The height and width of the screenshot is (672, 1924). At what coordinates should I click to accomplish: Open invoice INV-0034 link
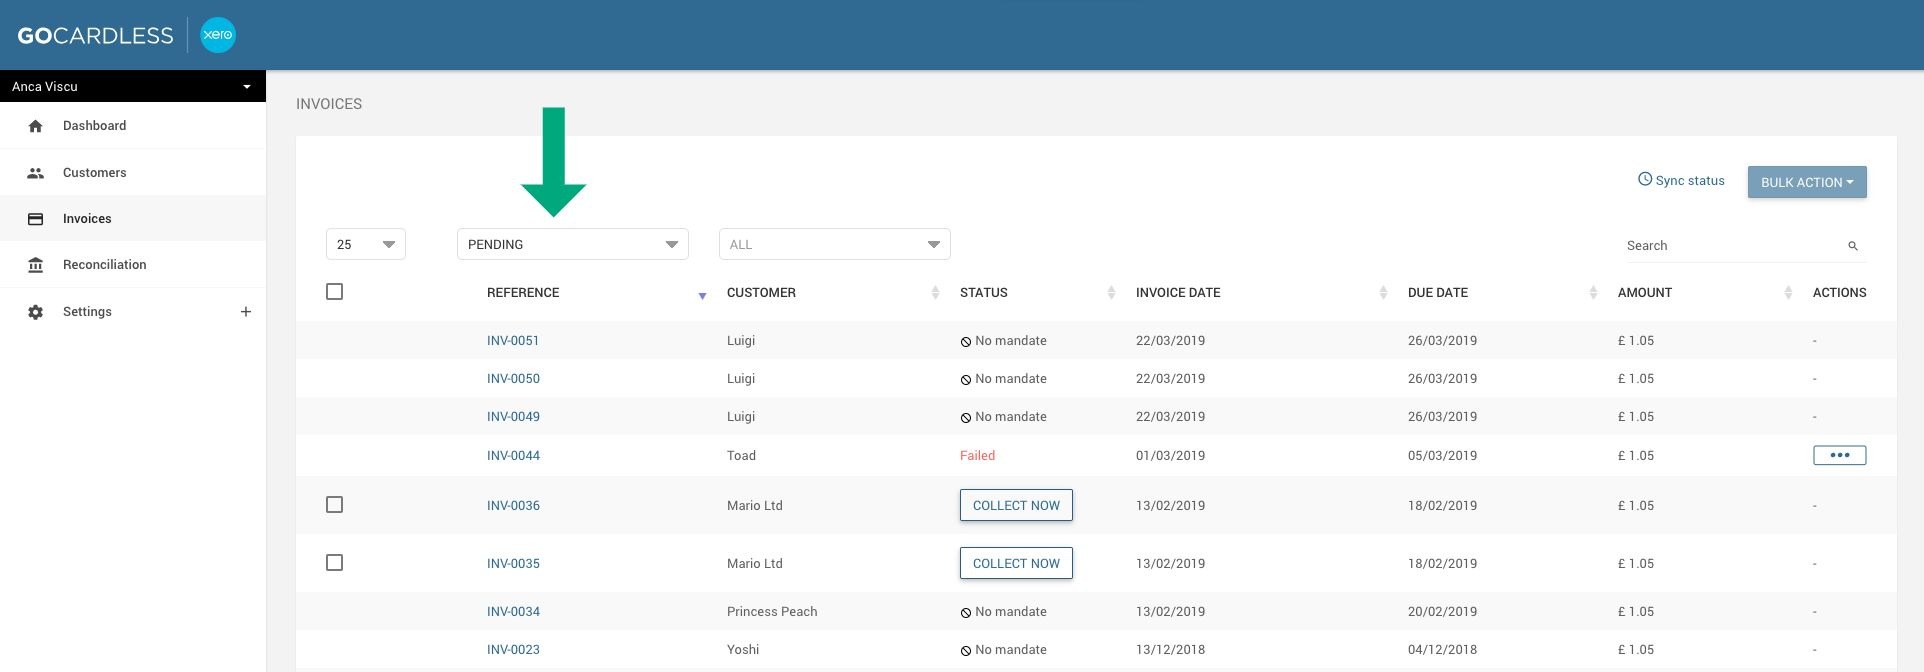[513, 612]
